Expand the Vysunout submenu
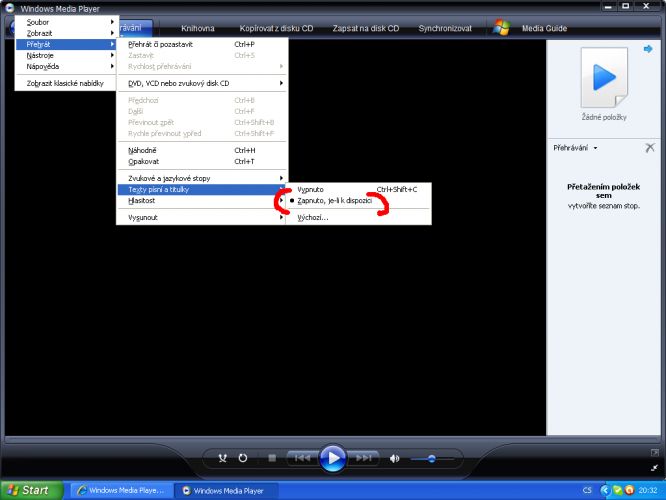Image resolution: width=666 pixels, height=500 pixels. tap(202, 218)
